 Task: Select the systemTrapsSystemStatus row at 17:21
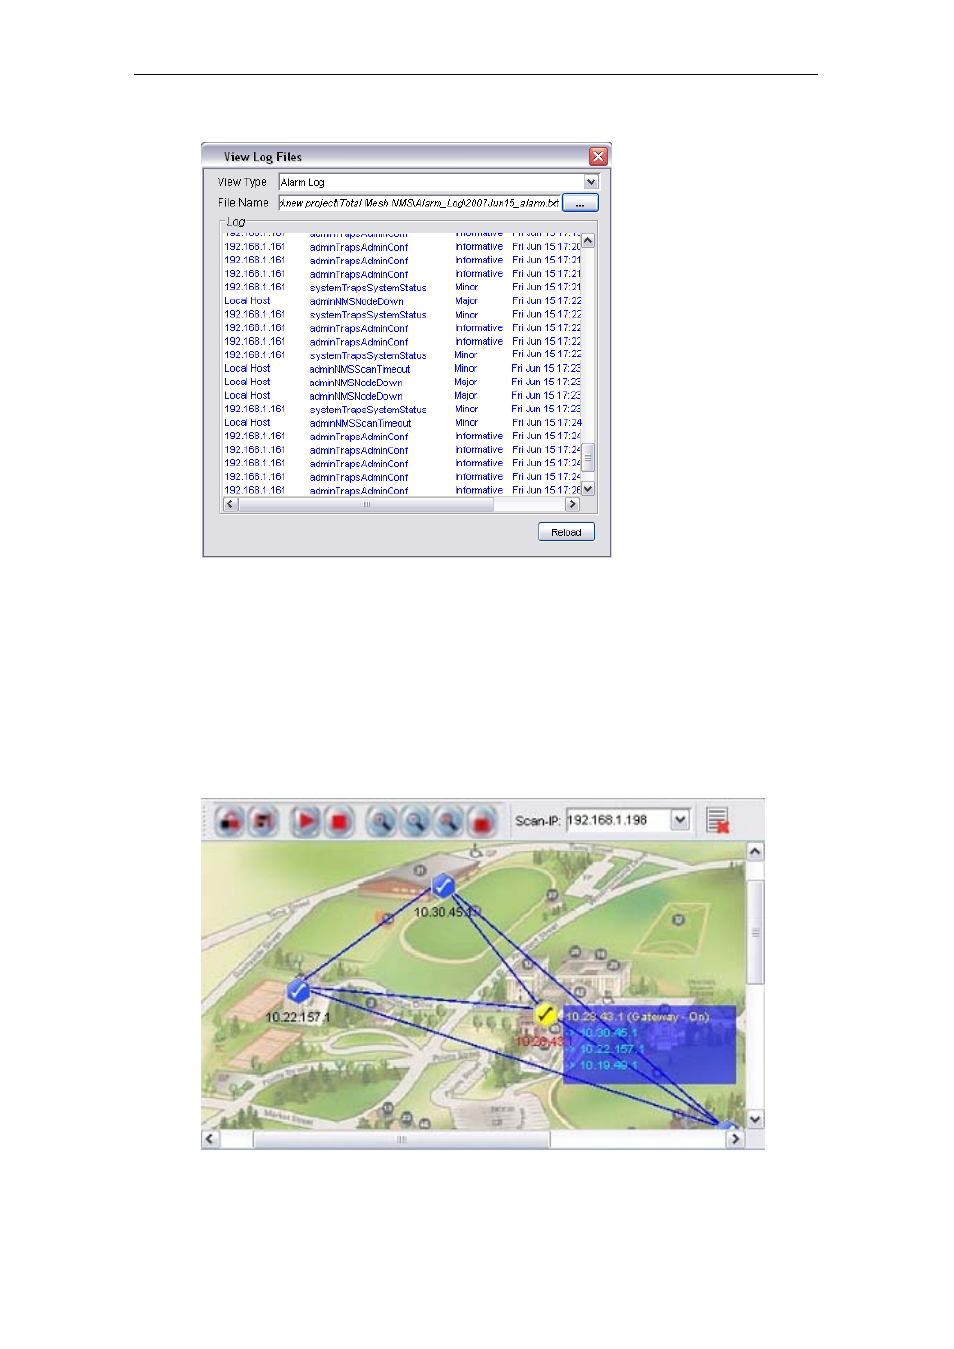[402, 287]
